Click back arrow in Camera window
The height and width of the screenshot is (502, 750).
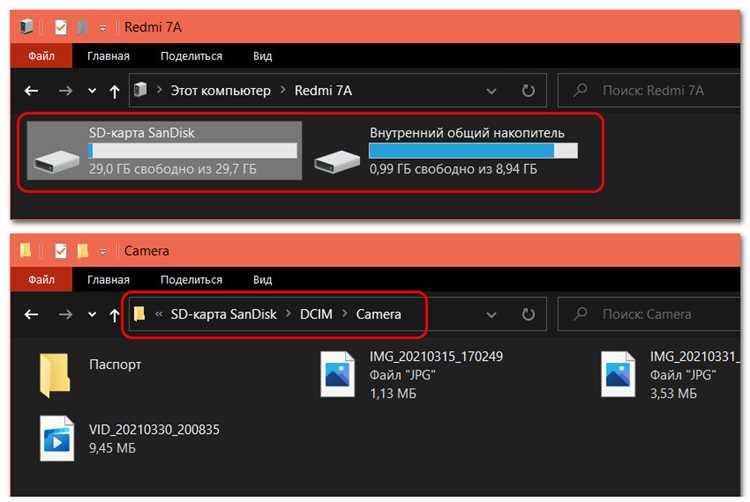click(32, 314)
